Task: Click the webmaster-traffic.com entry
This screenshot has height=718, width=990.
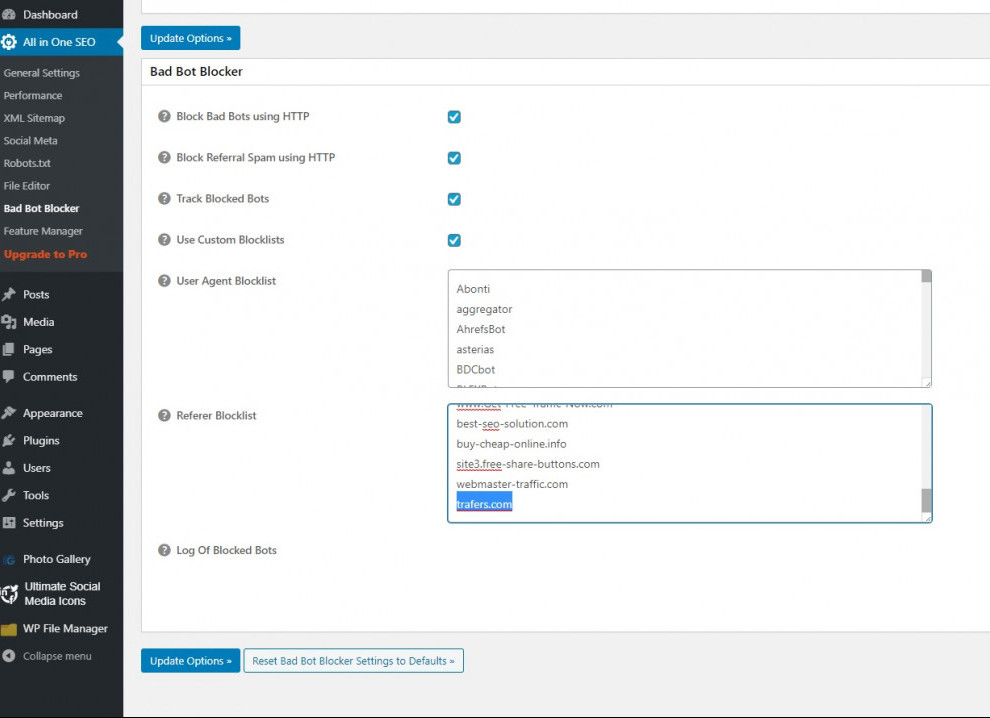Action: point(512,484)
